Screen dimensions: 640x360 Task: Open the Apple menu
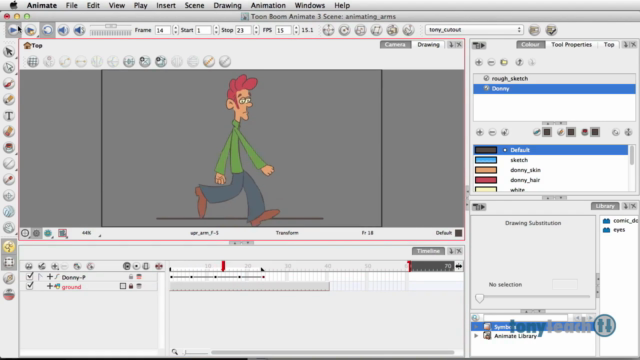(13, 5)
